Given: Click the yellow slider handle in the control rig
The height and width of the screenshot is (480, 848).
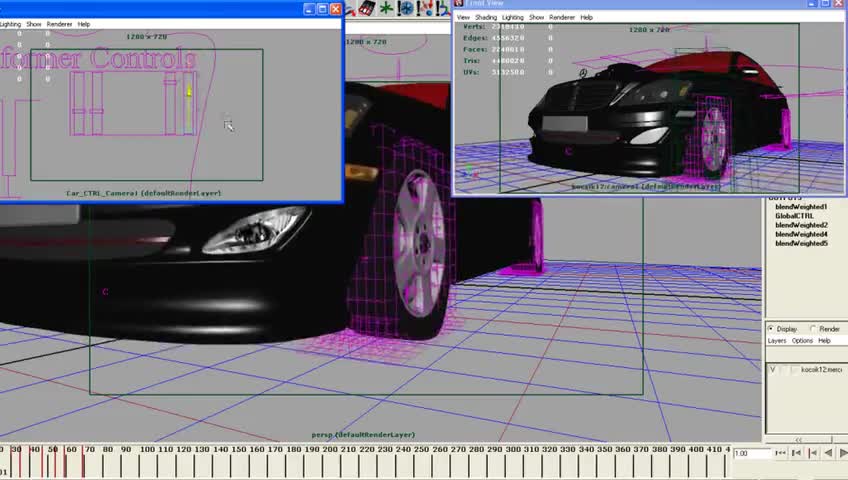Looking at the screenshot, I should pyautogui.click(x=189, y=92).
